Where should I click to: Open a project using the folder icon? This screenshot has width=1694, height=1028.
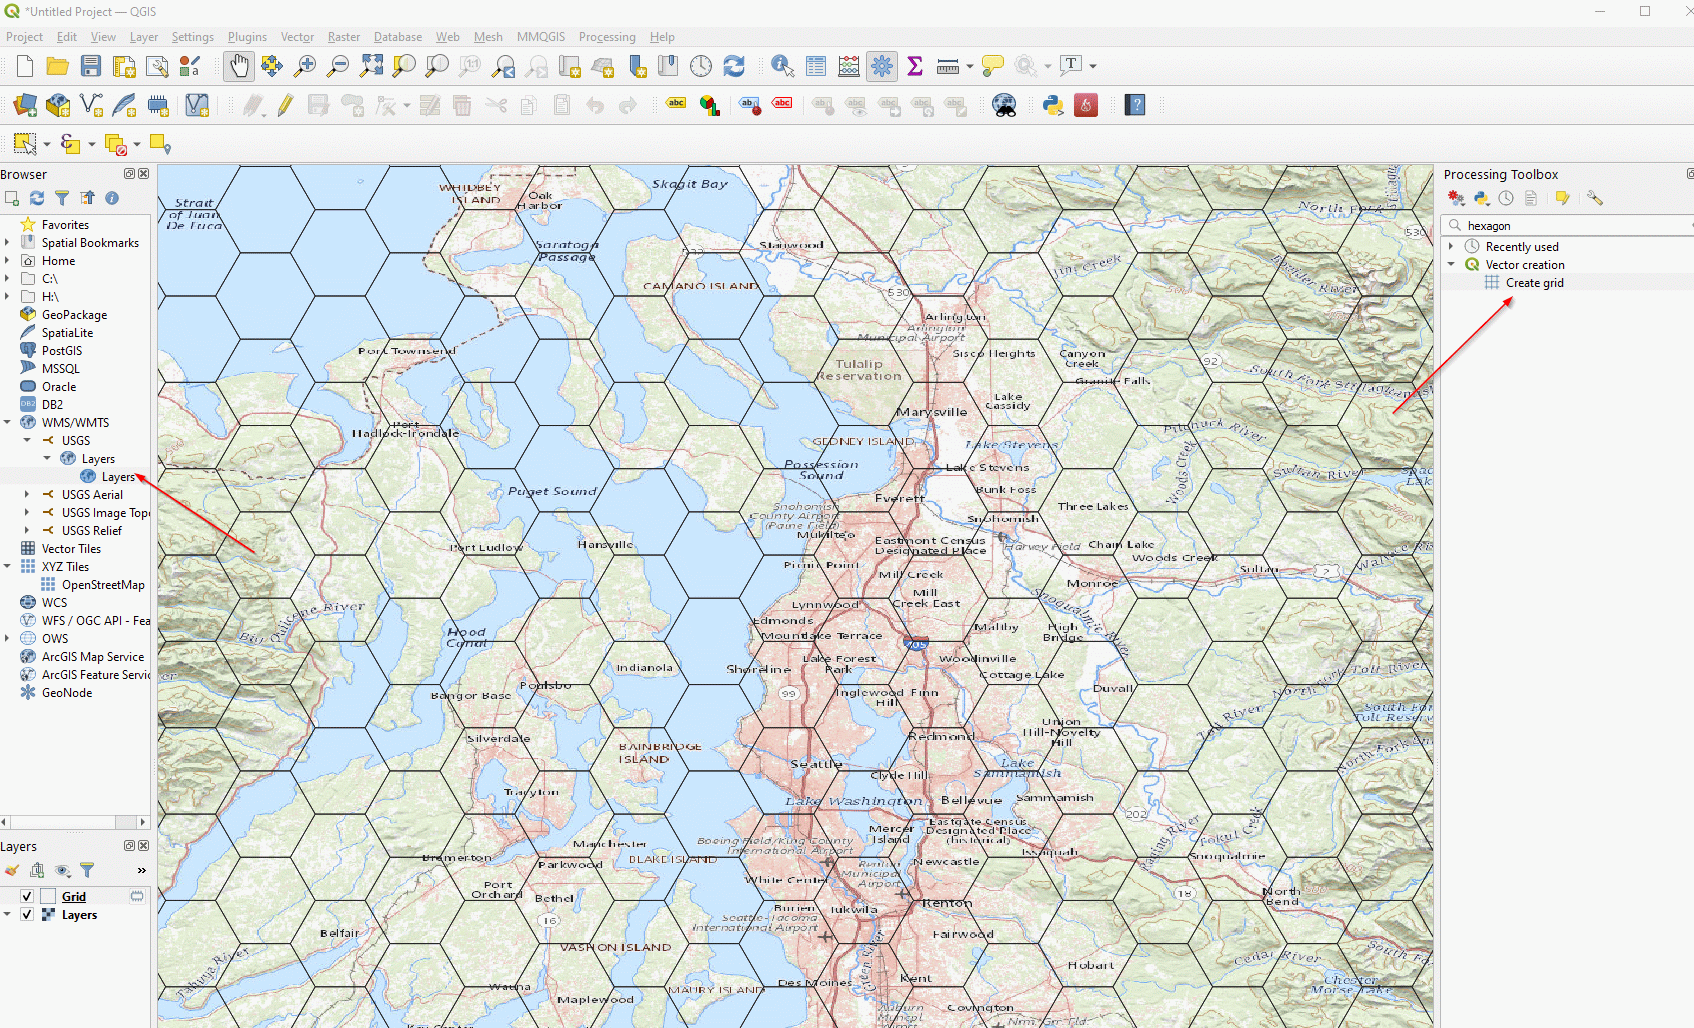click(x=58, y=66)
